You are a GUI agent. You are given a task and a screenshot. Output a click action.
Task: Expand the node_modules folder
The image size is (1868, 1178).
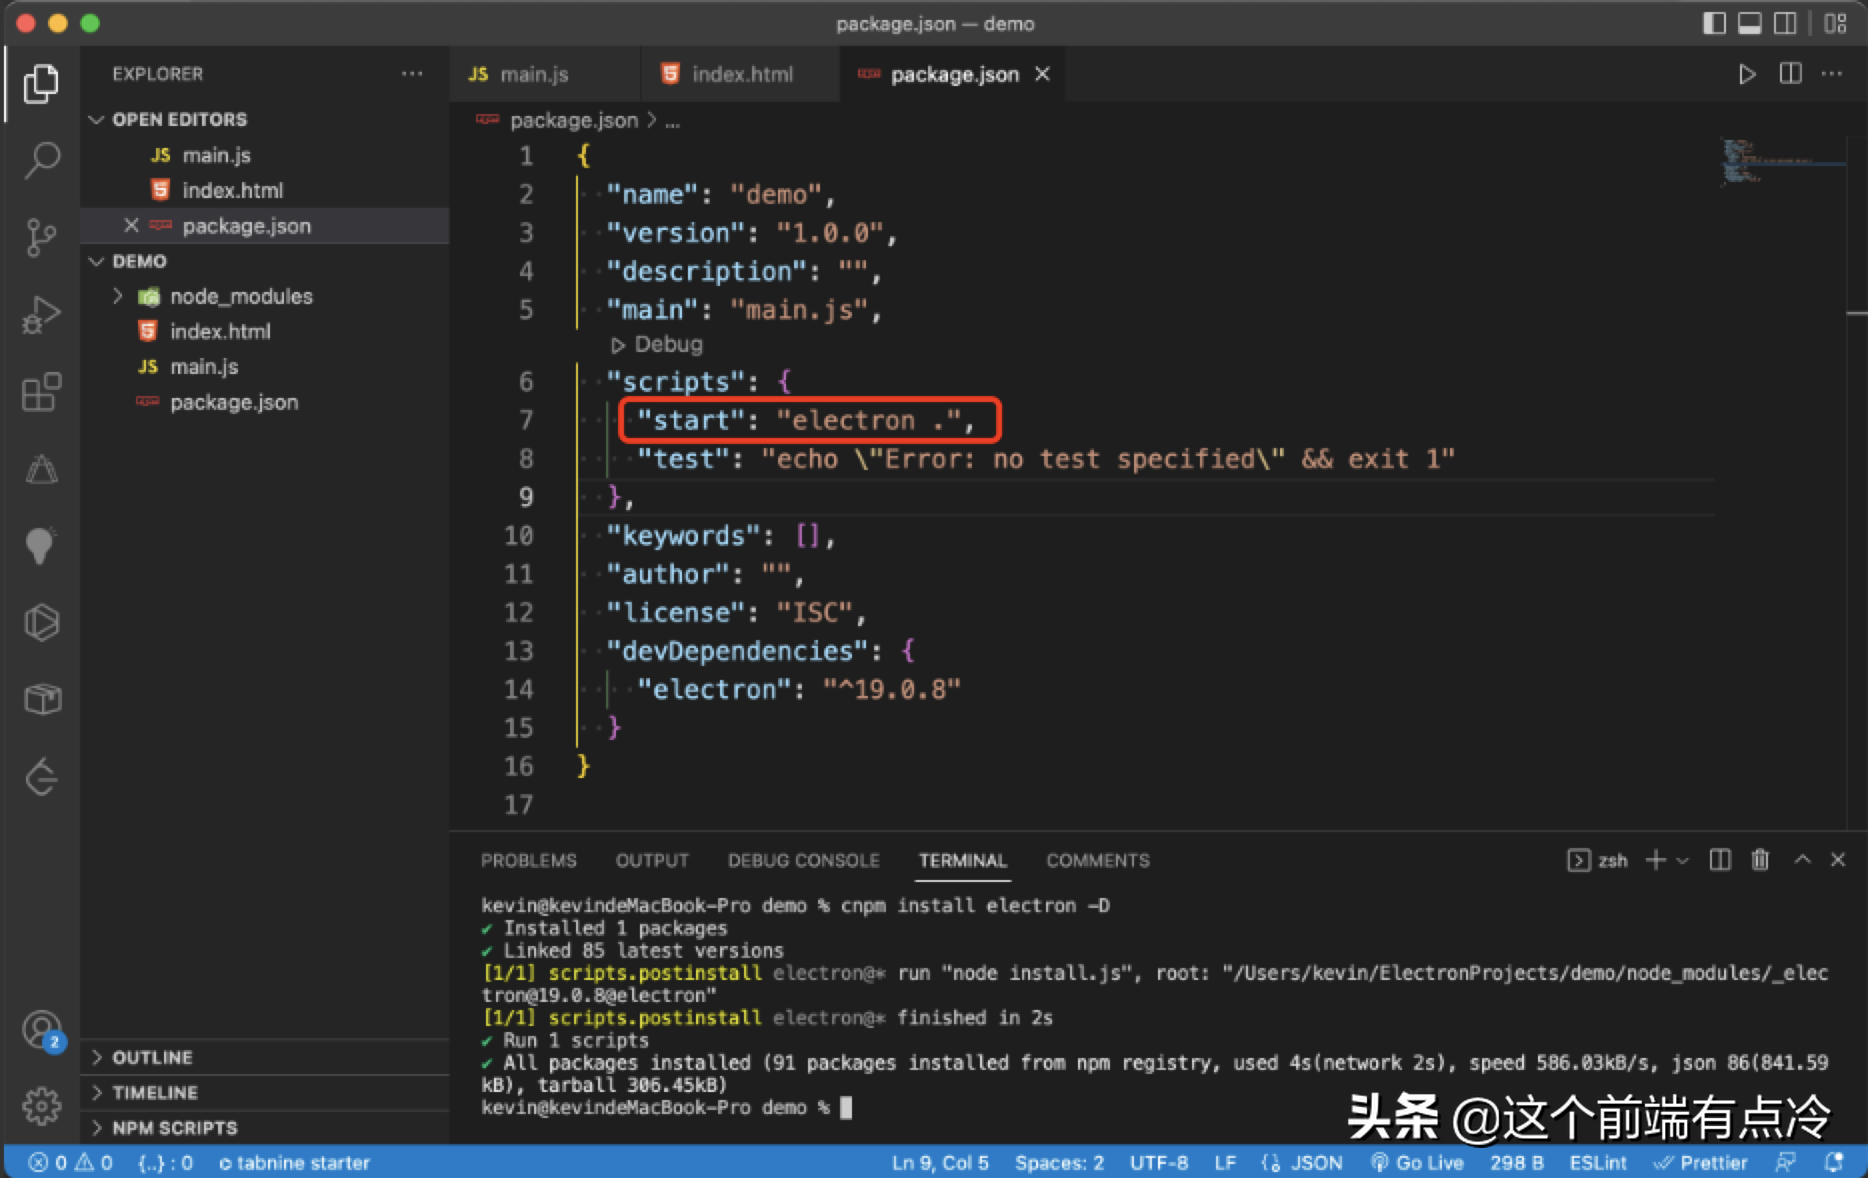[x=117, y=296]
